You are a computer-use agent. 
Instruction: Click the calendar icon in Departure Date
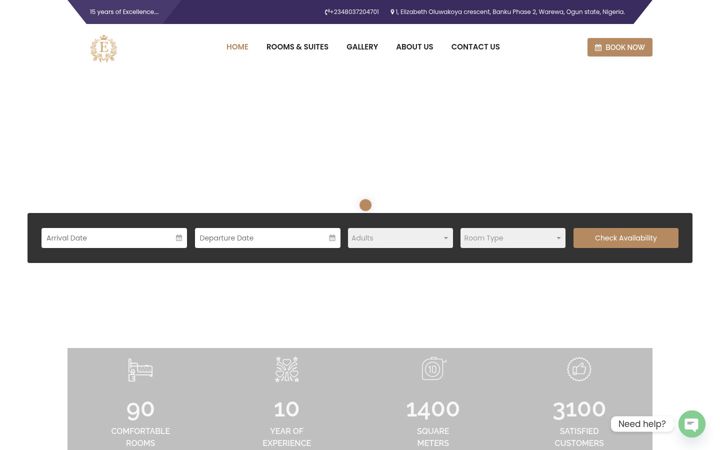332,238
